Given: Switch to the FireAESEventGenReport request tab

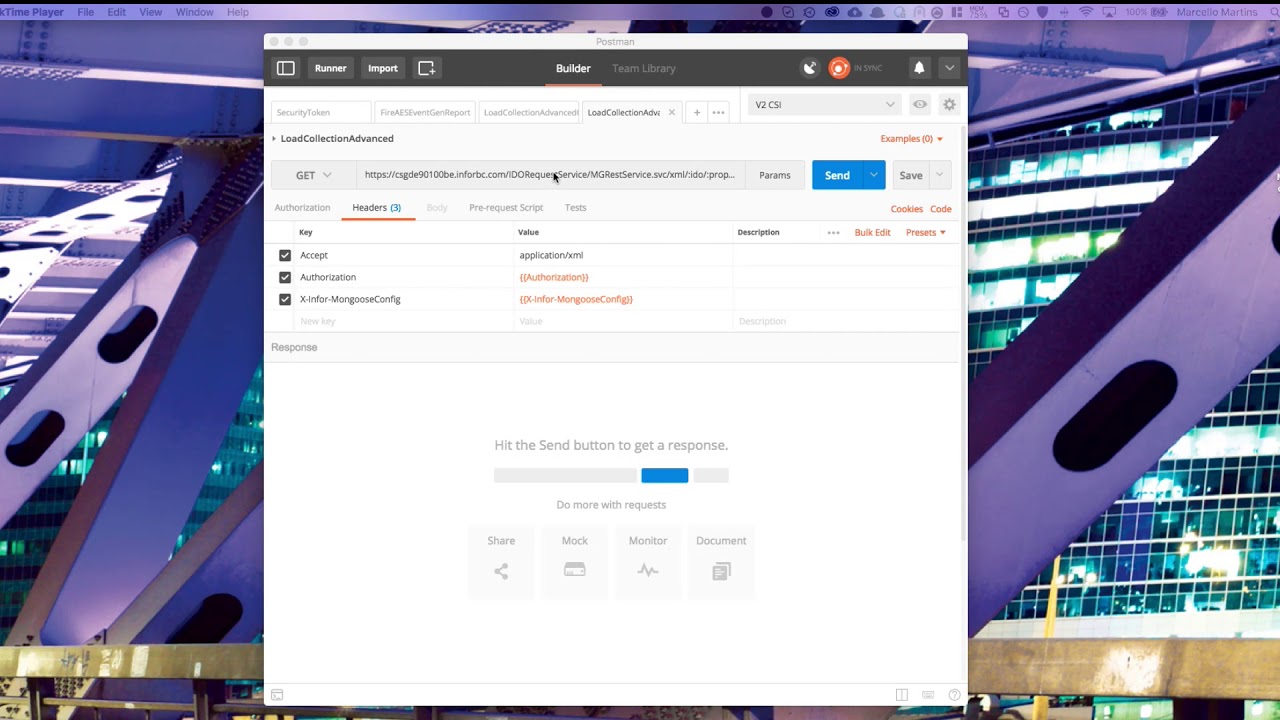Looking at the screenshot, I should [x=425, y=112].
